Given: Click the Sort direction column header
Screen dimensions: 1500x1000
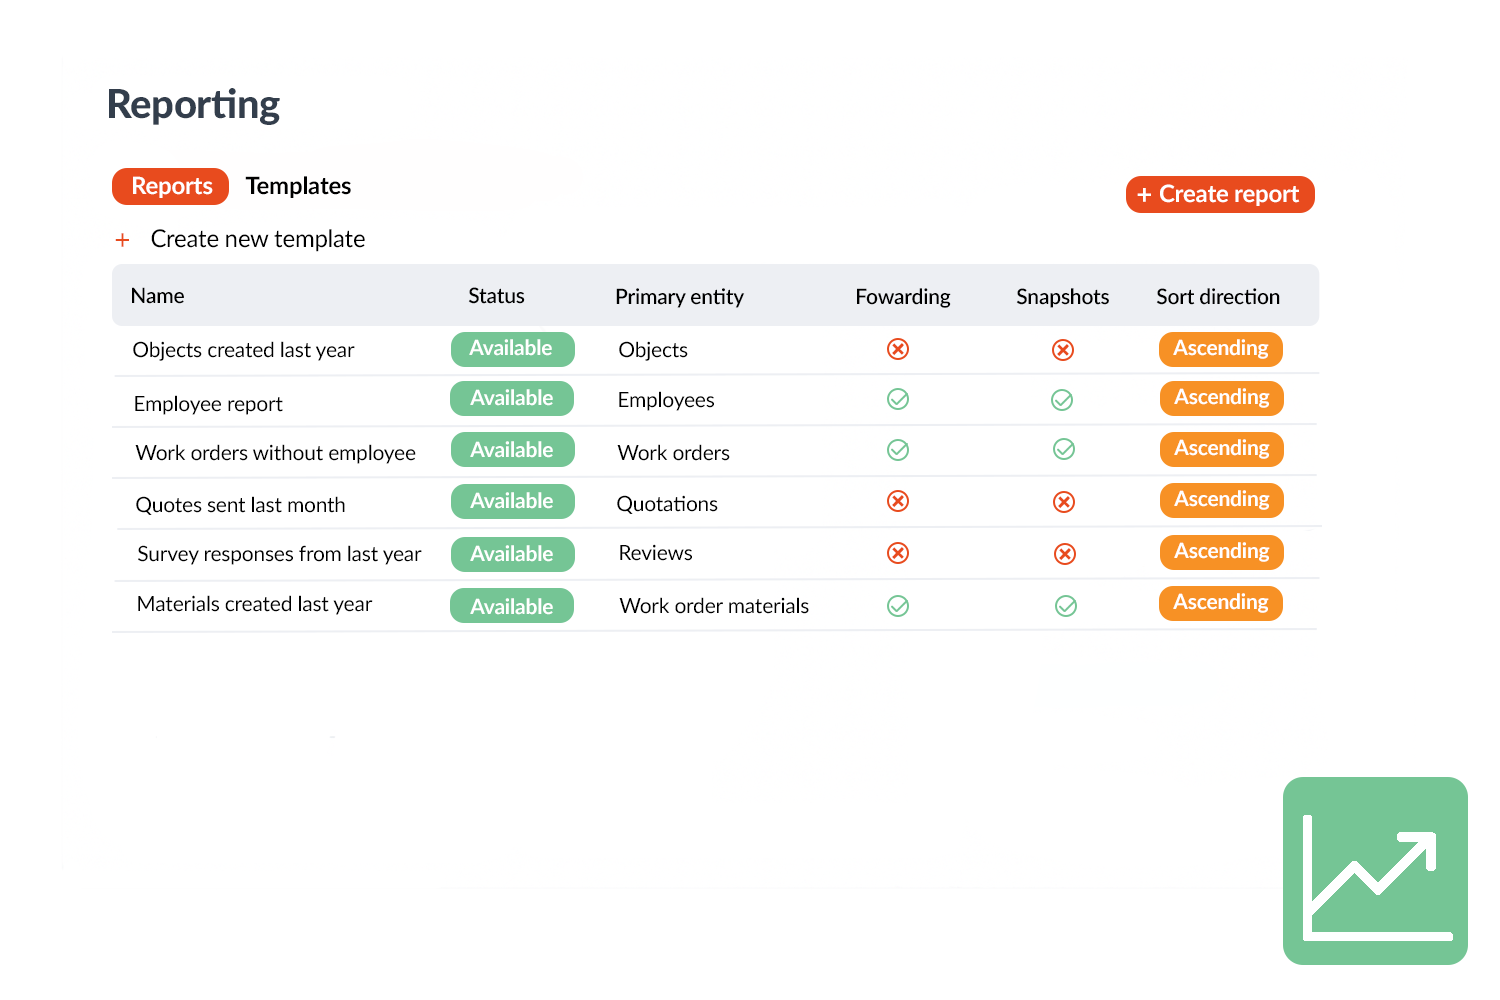Looking at the screenshot, I should (x=1217, y=297).
